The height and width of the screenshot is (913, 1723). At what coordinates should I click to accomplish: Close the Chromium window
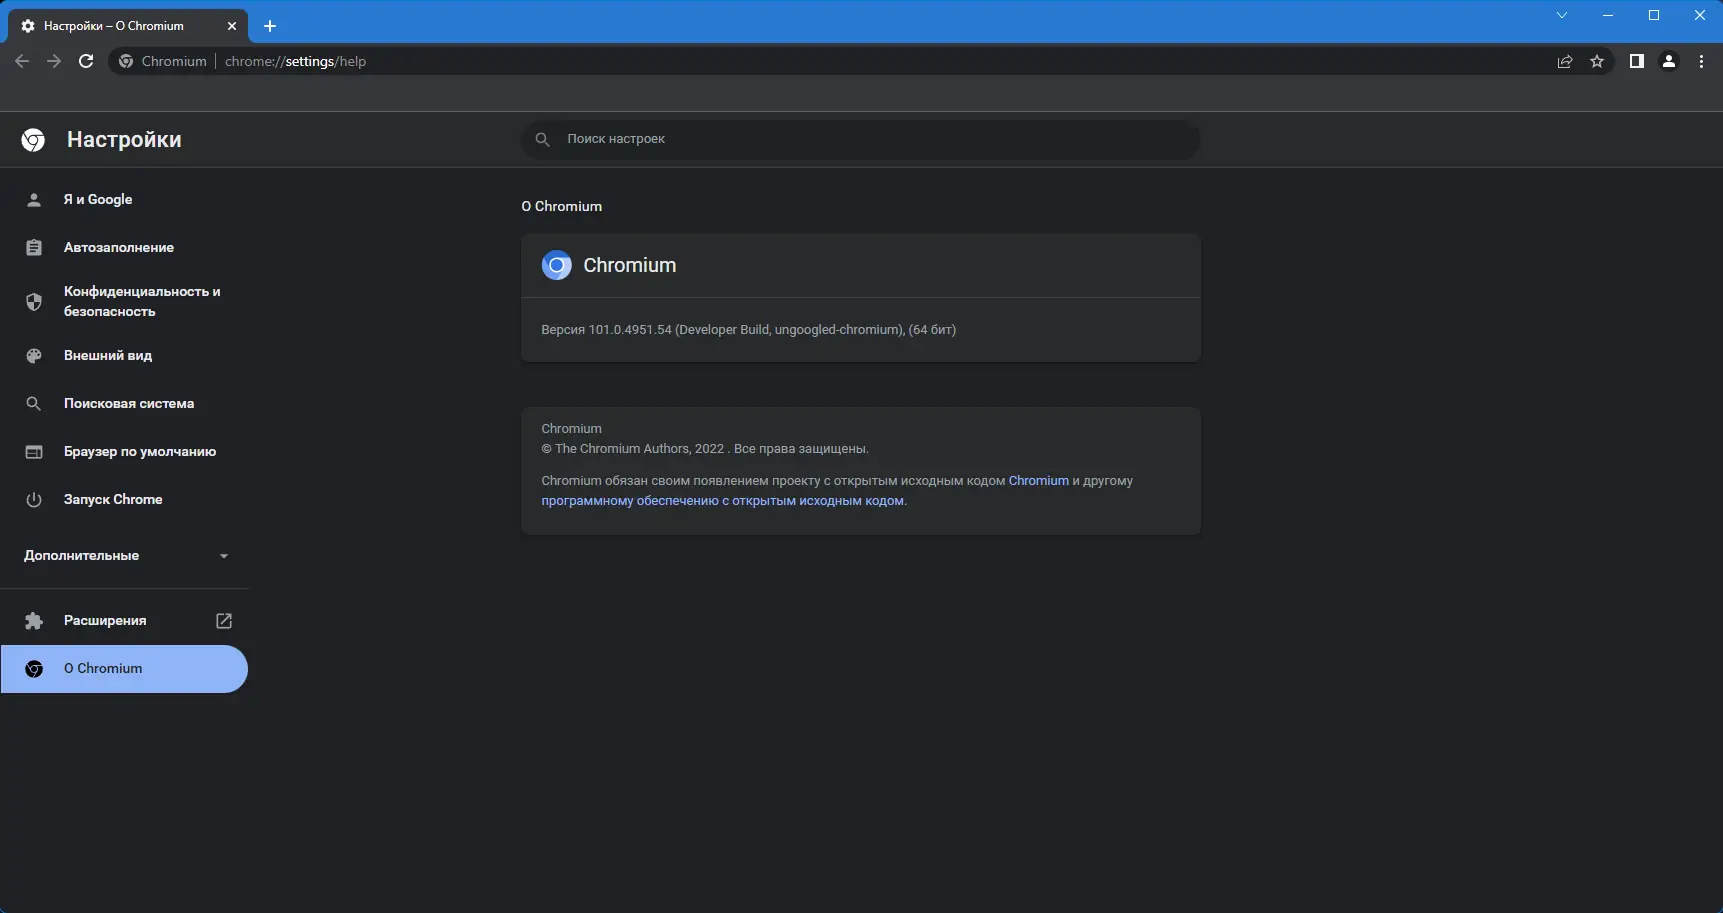pyautogui.click(x=1700, y=15)
